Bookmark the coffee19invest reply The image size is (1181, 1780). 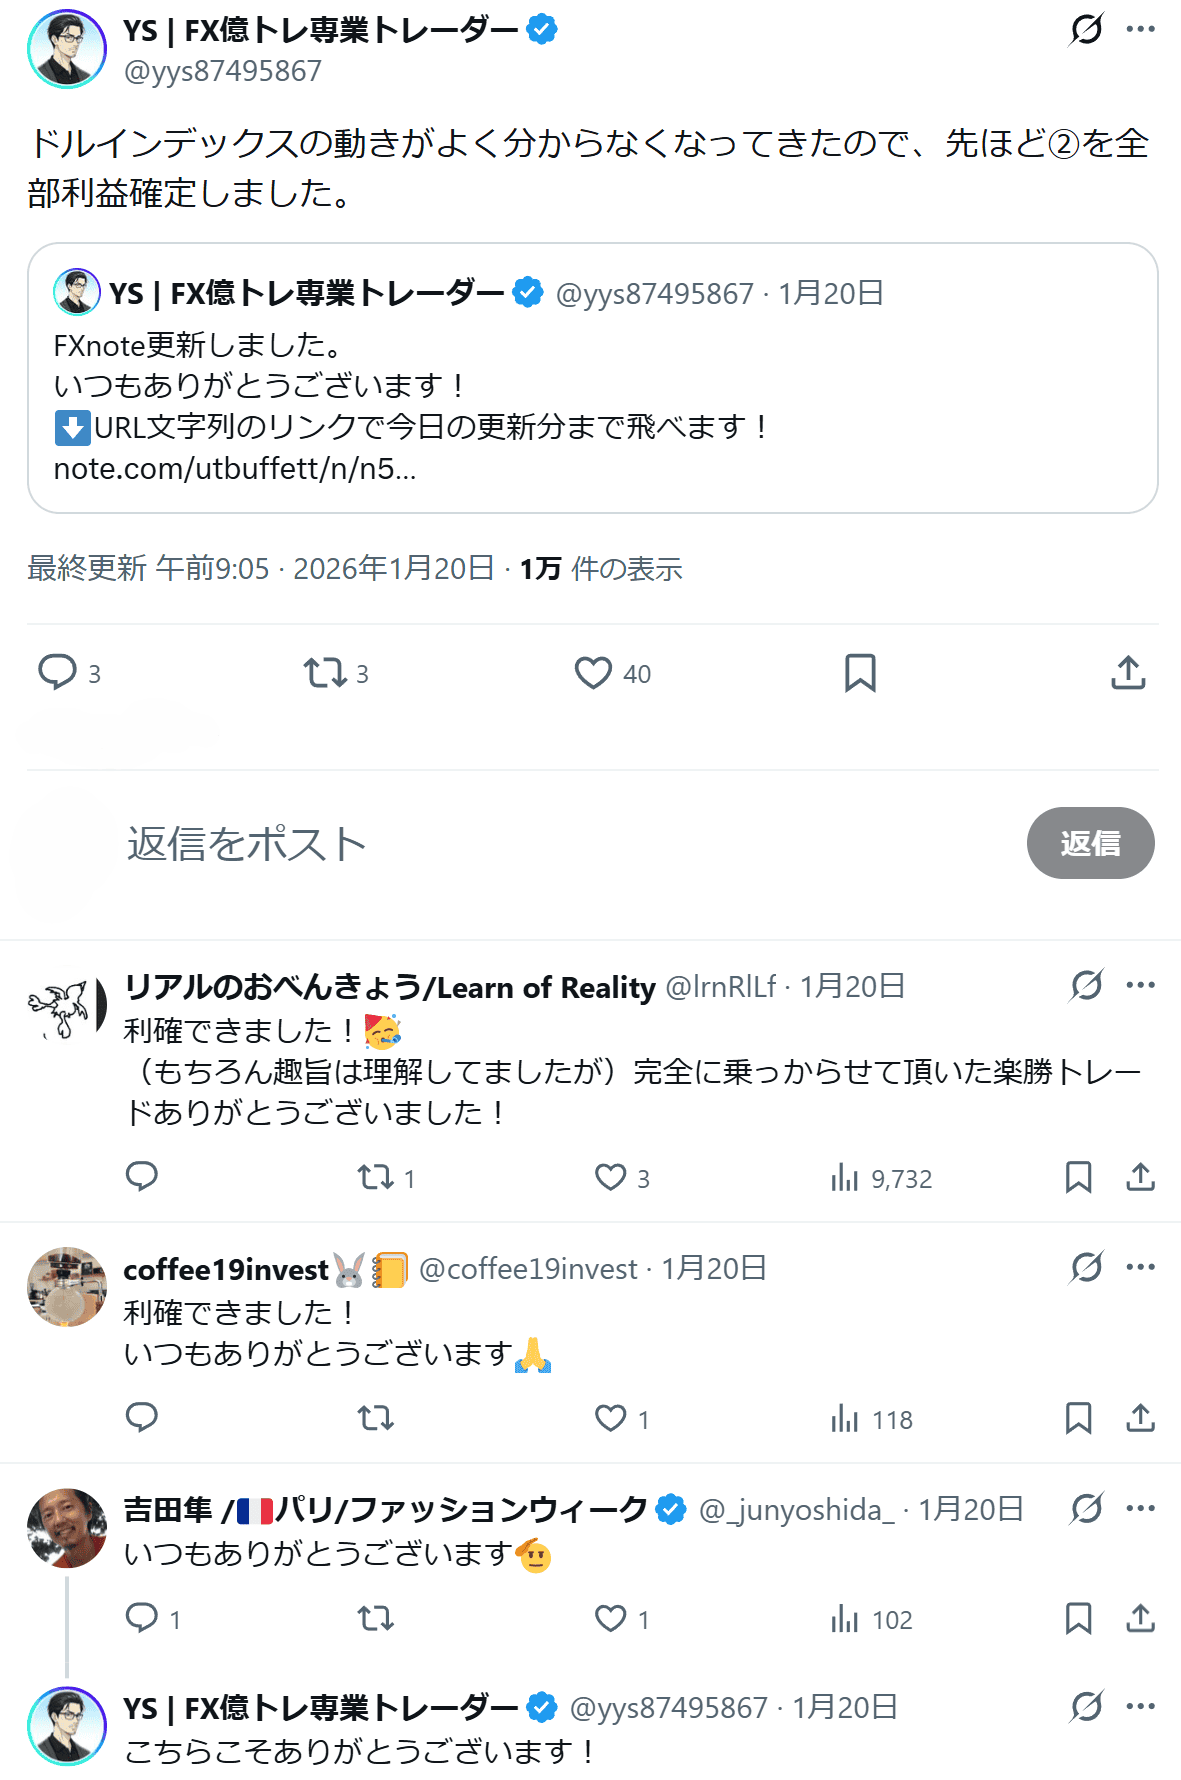coord(1078,1418)
